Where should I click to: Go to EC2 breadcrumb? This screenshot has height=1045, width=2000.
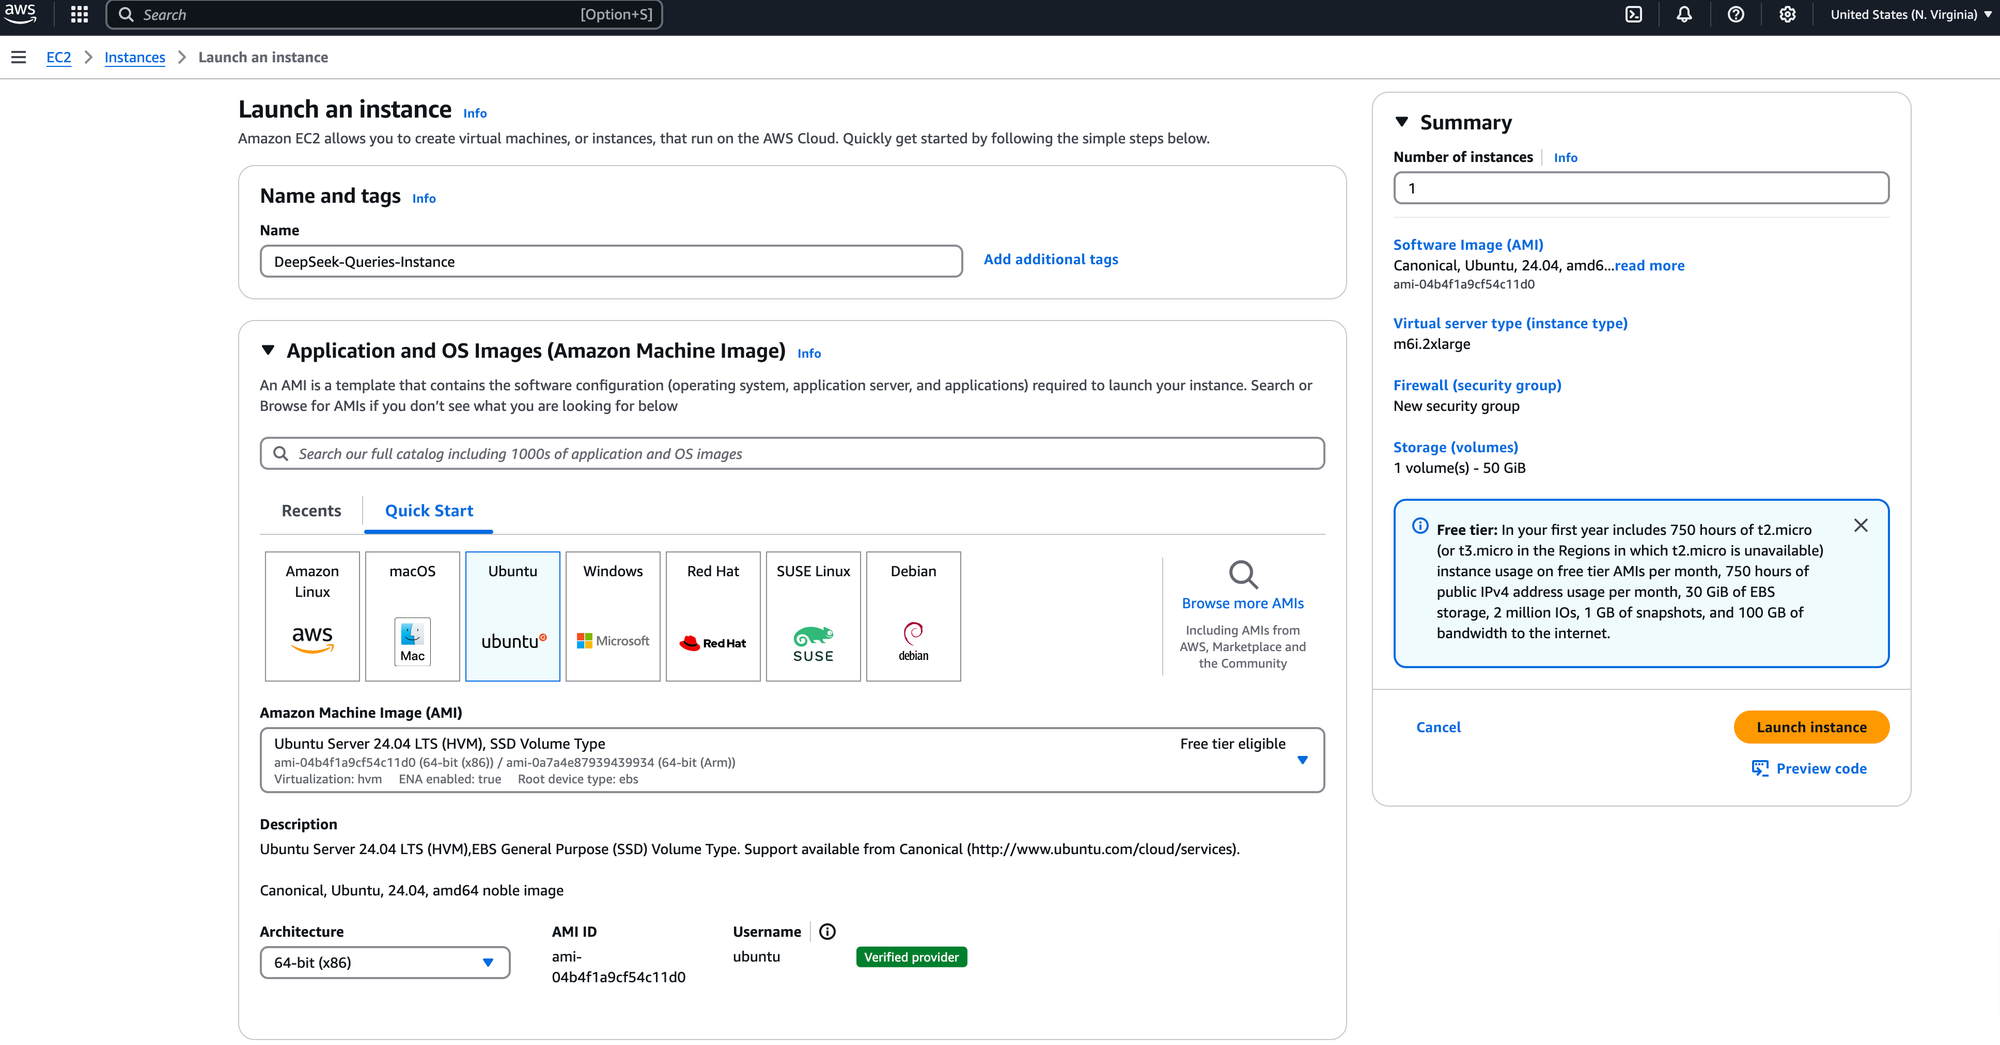click(x=59, y=57)
